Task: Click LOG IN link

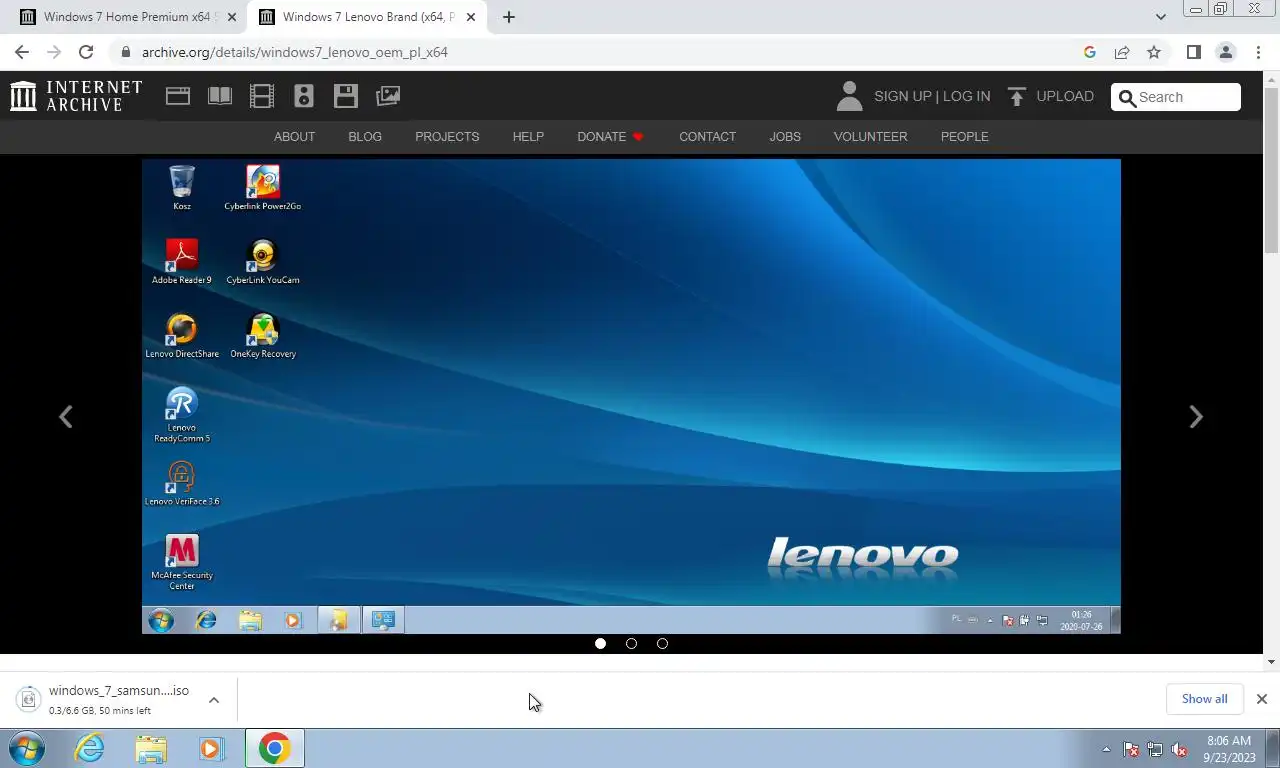Action: click(x=966, y=96)
